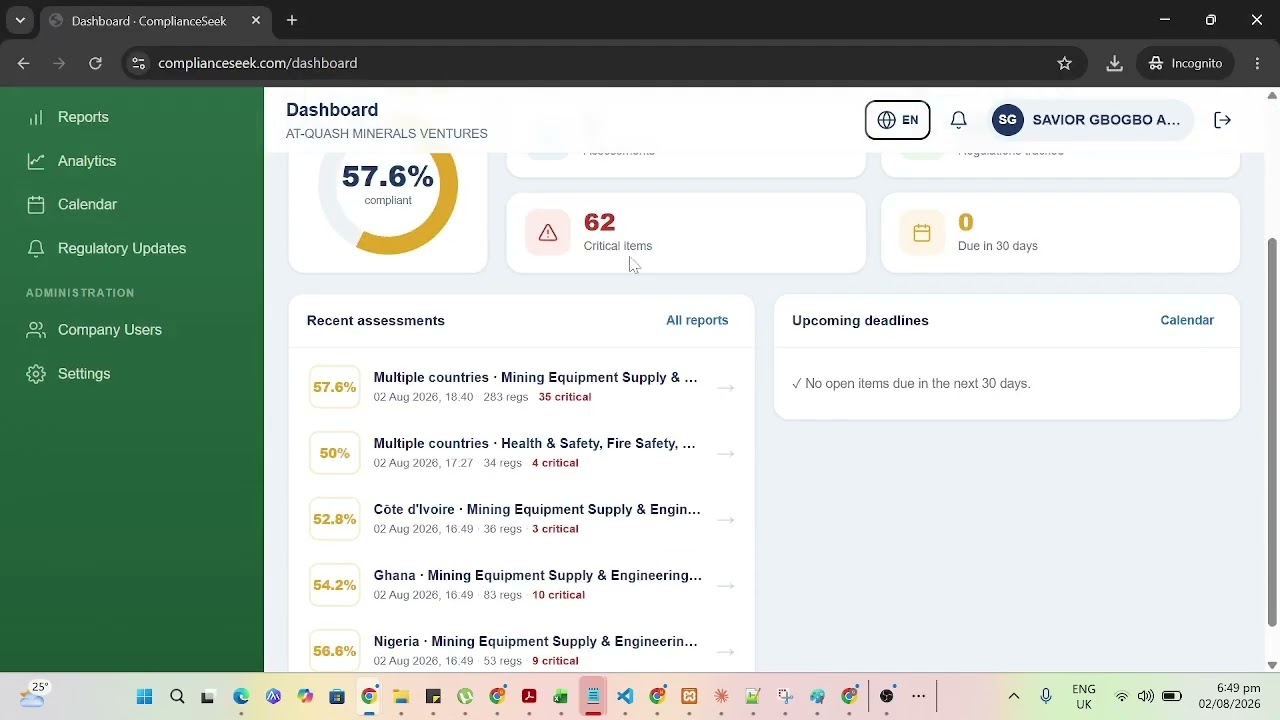Open the Côte d'Ivoire assessment

pyautogui.click(x=521, y=519)
